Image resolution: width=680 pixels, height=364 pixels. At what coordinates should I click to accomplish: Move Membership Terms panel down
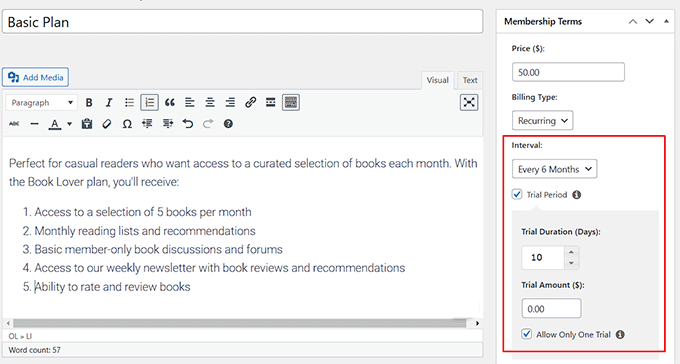coord(650,21)
